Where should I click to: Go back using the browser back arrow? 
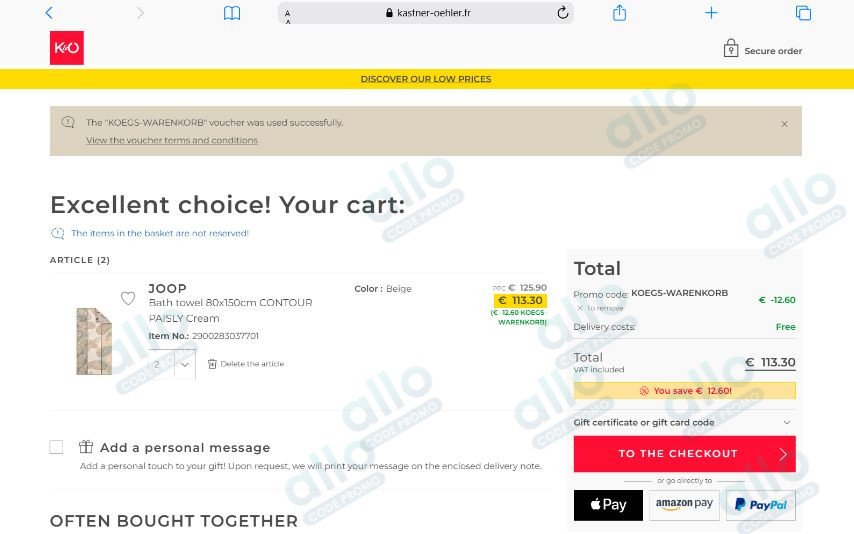[x=49, y=13]
